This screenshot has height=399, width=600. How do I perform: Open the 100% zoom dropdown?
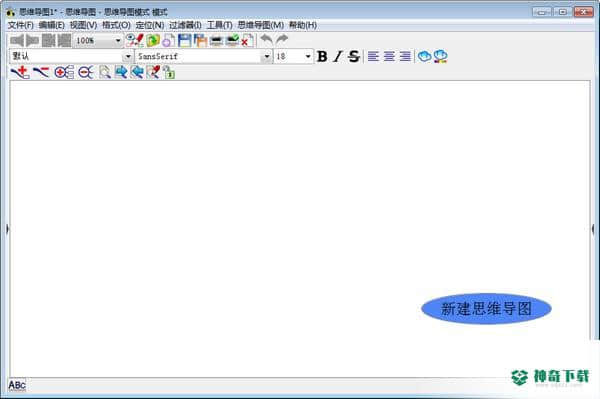click(98, 40)
